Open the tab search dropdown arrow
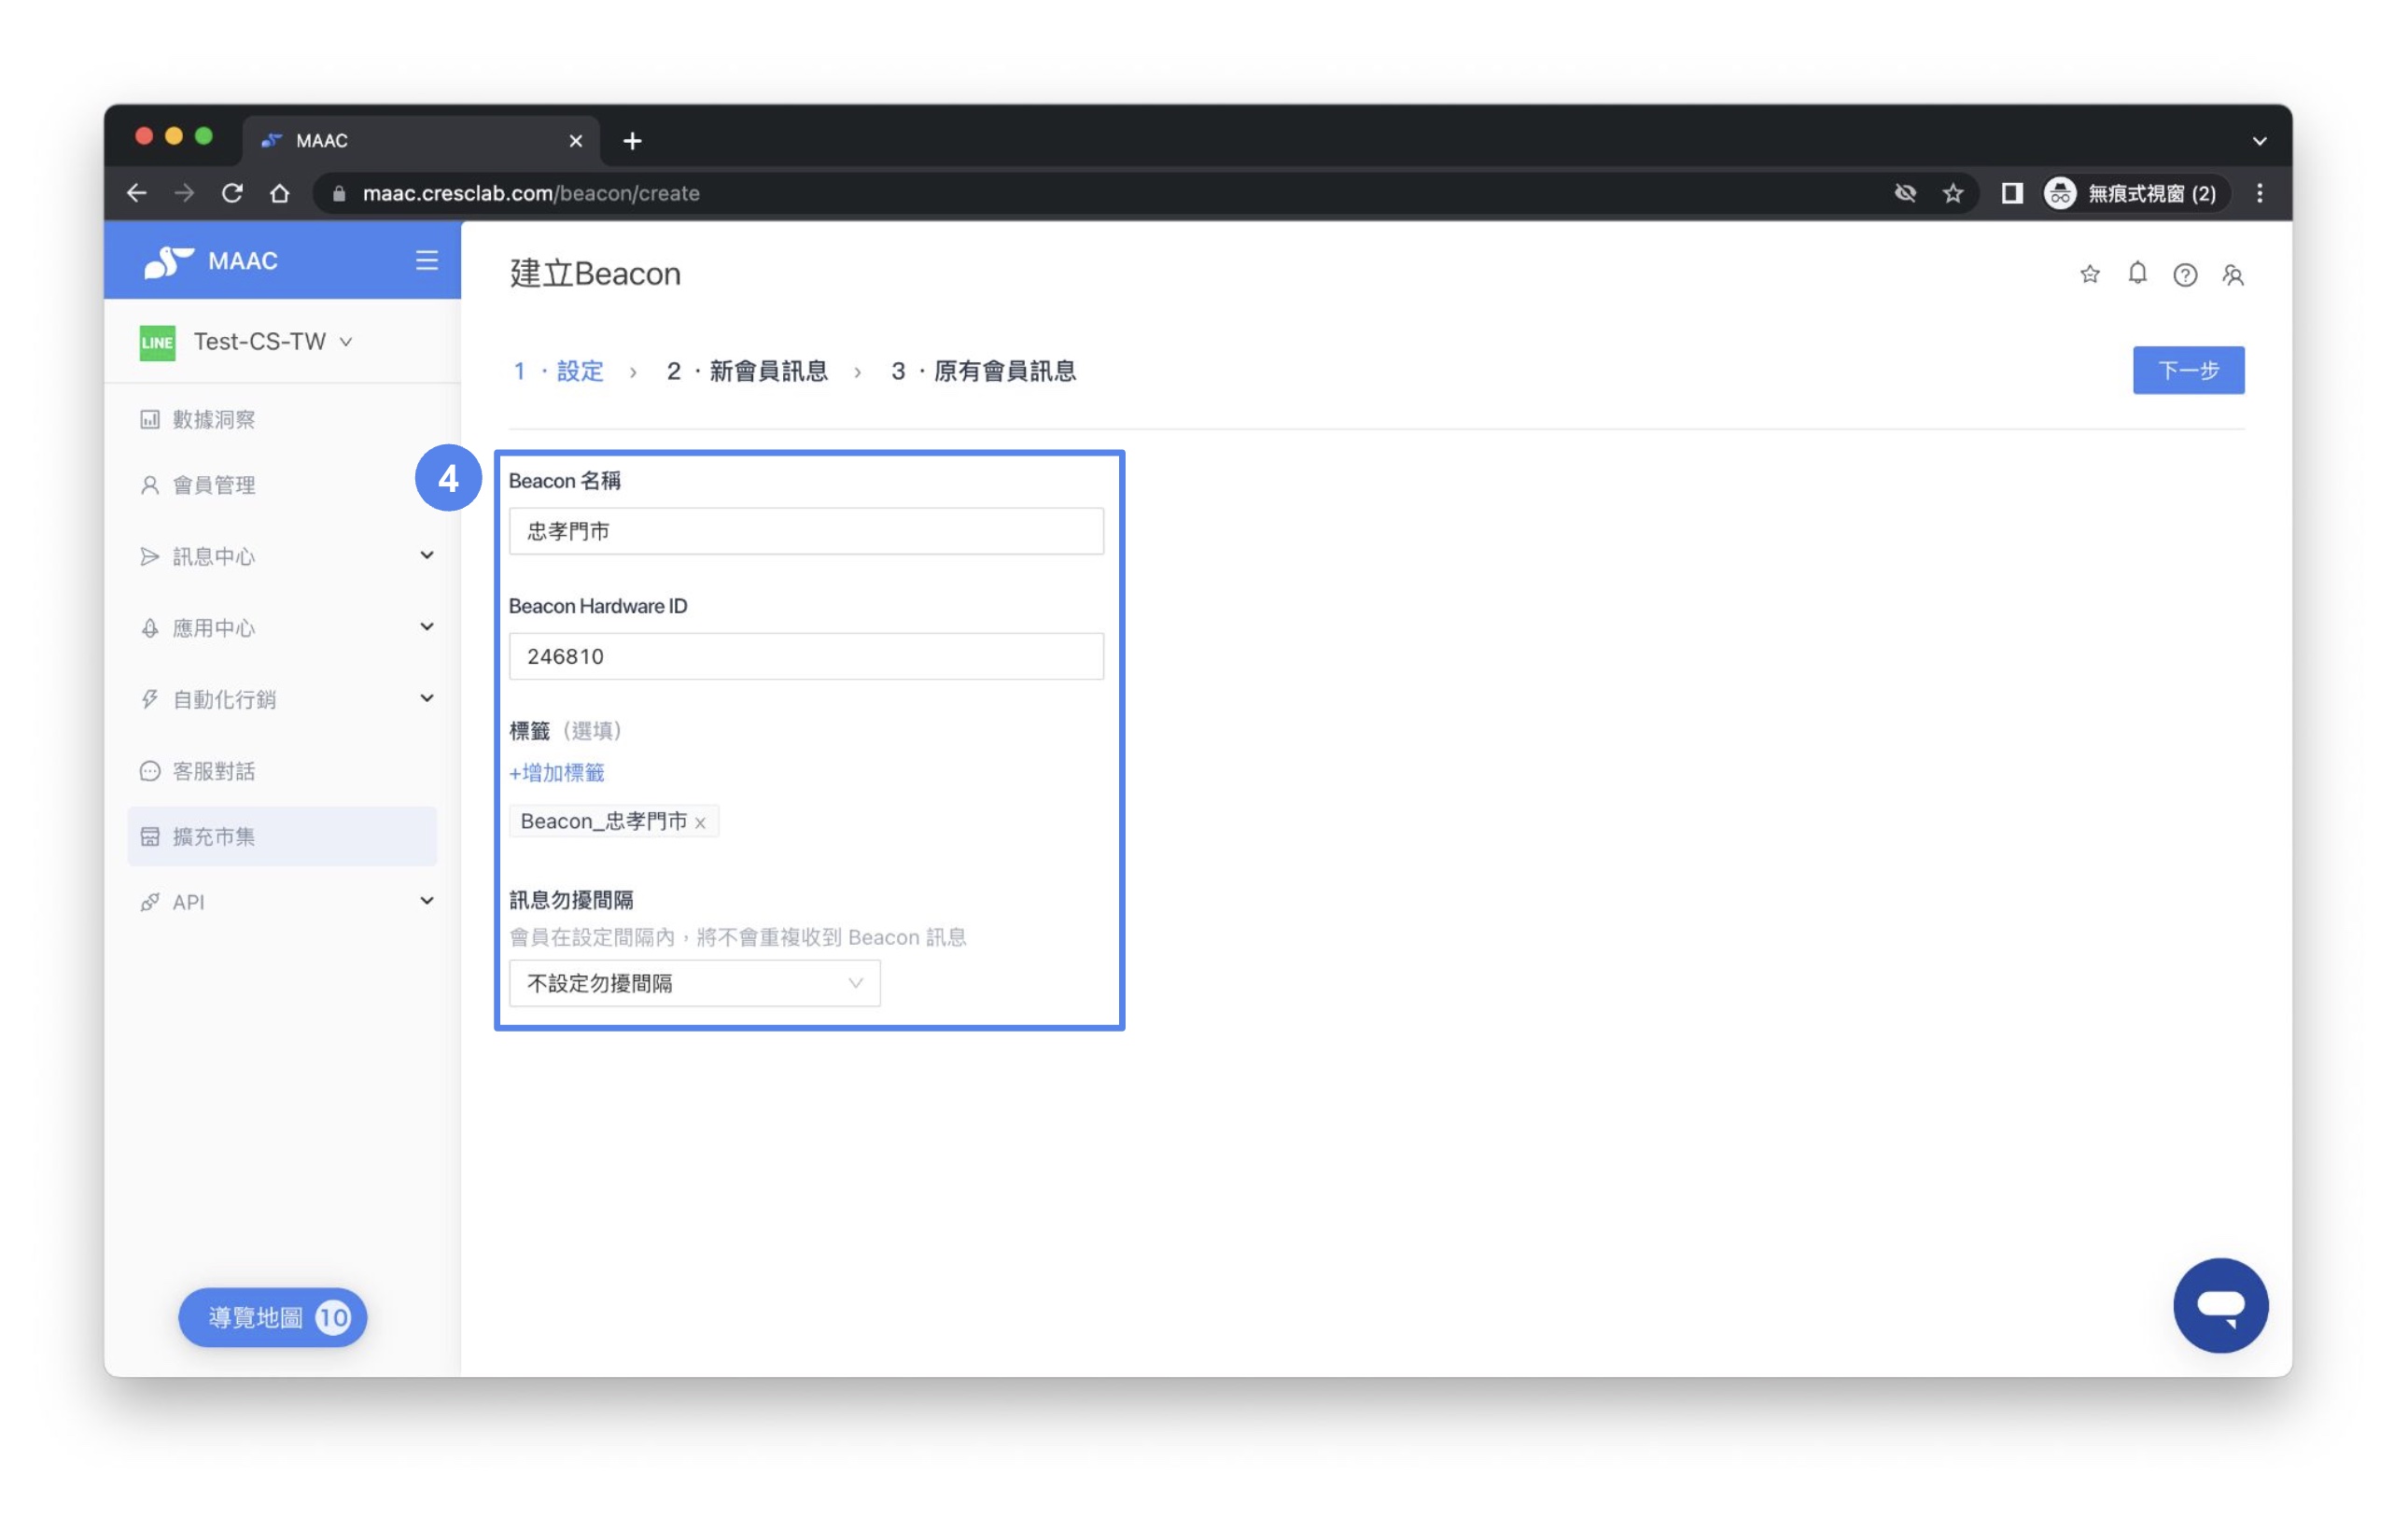Image resolution: width=2408 pixels, height=1531 pixels. [x=2260, y=141]
